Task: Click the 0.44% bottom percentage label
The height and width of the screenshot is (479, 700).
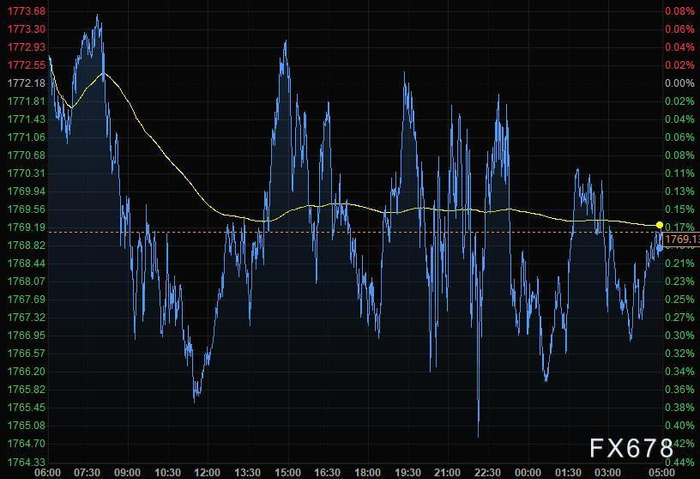Action: (x=680, y=462)
